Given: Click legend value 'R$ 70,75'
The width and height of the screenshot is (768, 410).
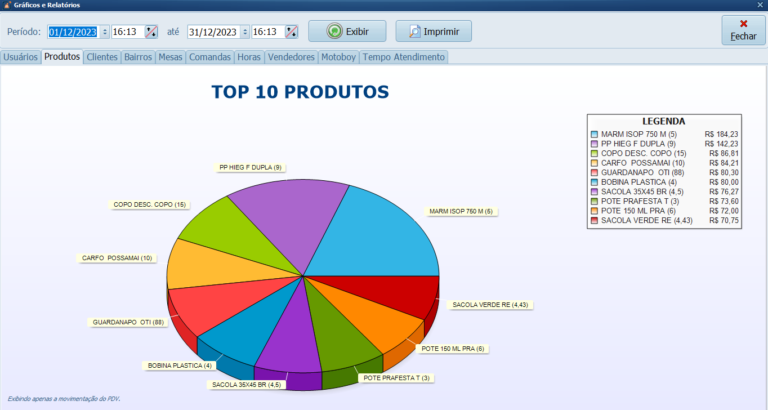Looking at the screenshot, I should click(723, 220).
